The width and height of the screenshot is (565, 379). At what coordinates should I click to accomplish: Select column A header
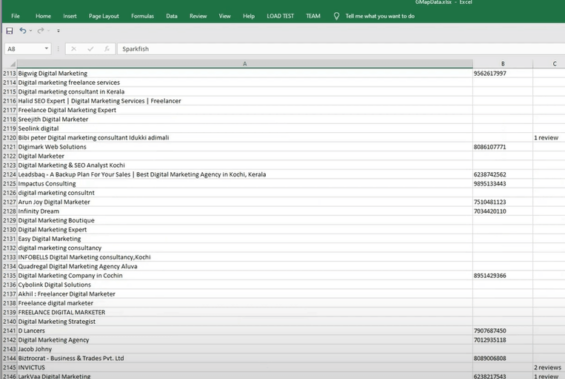click(245, 64)
